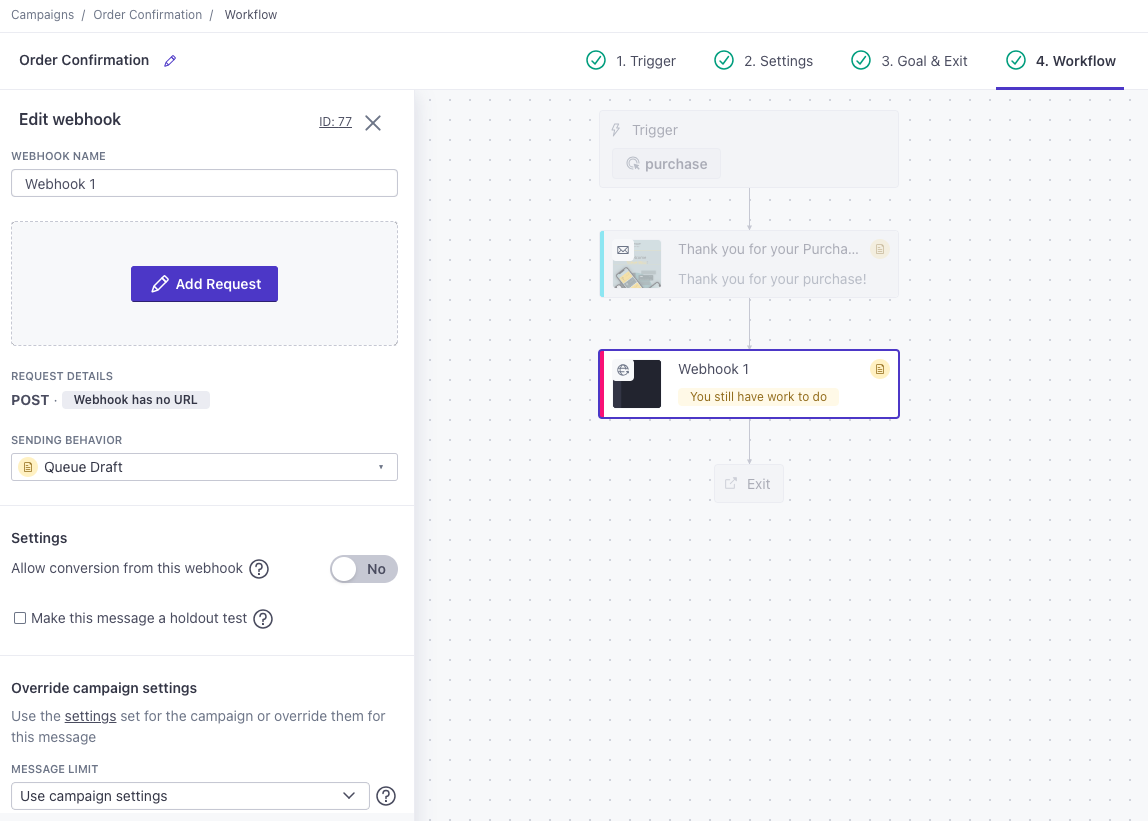Image resolution: width=1148 pixels, height=821 pixels.
Task: Follow the settings link under Override campaign settings
Action: click(x=90, y=716)
